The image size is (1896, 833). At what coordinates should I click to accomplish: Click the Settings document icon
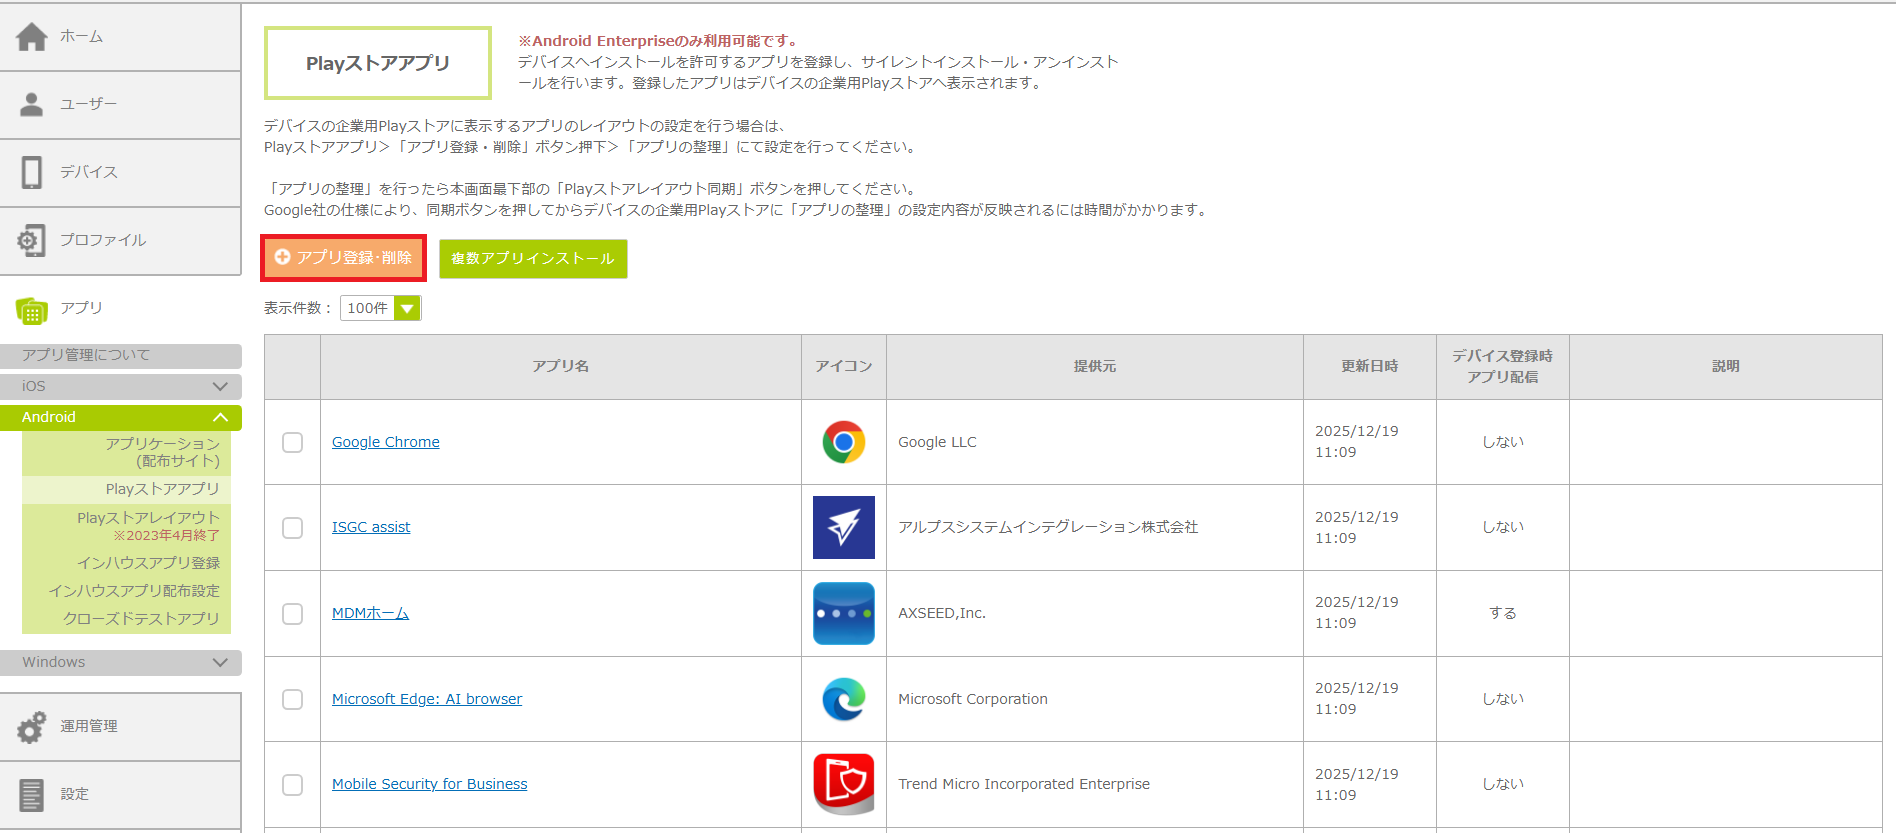click(32, 795)
